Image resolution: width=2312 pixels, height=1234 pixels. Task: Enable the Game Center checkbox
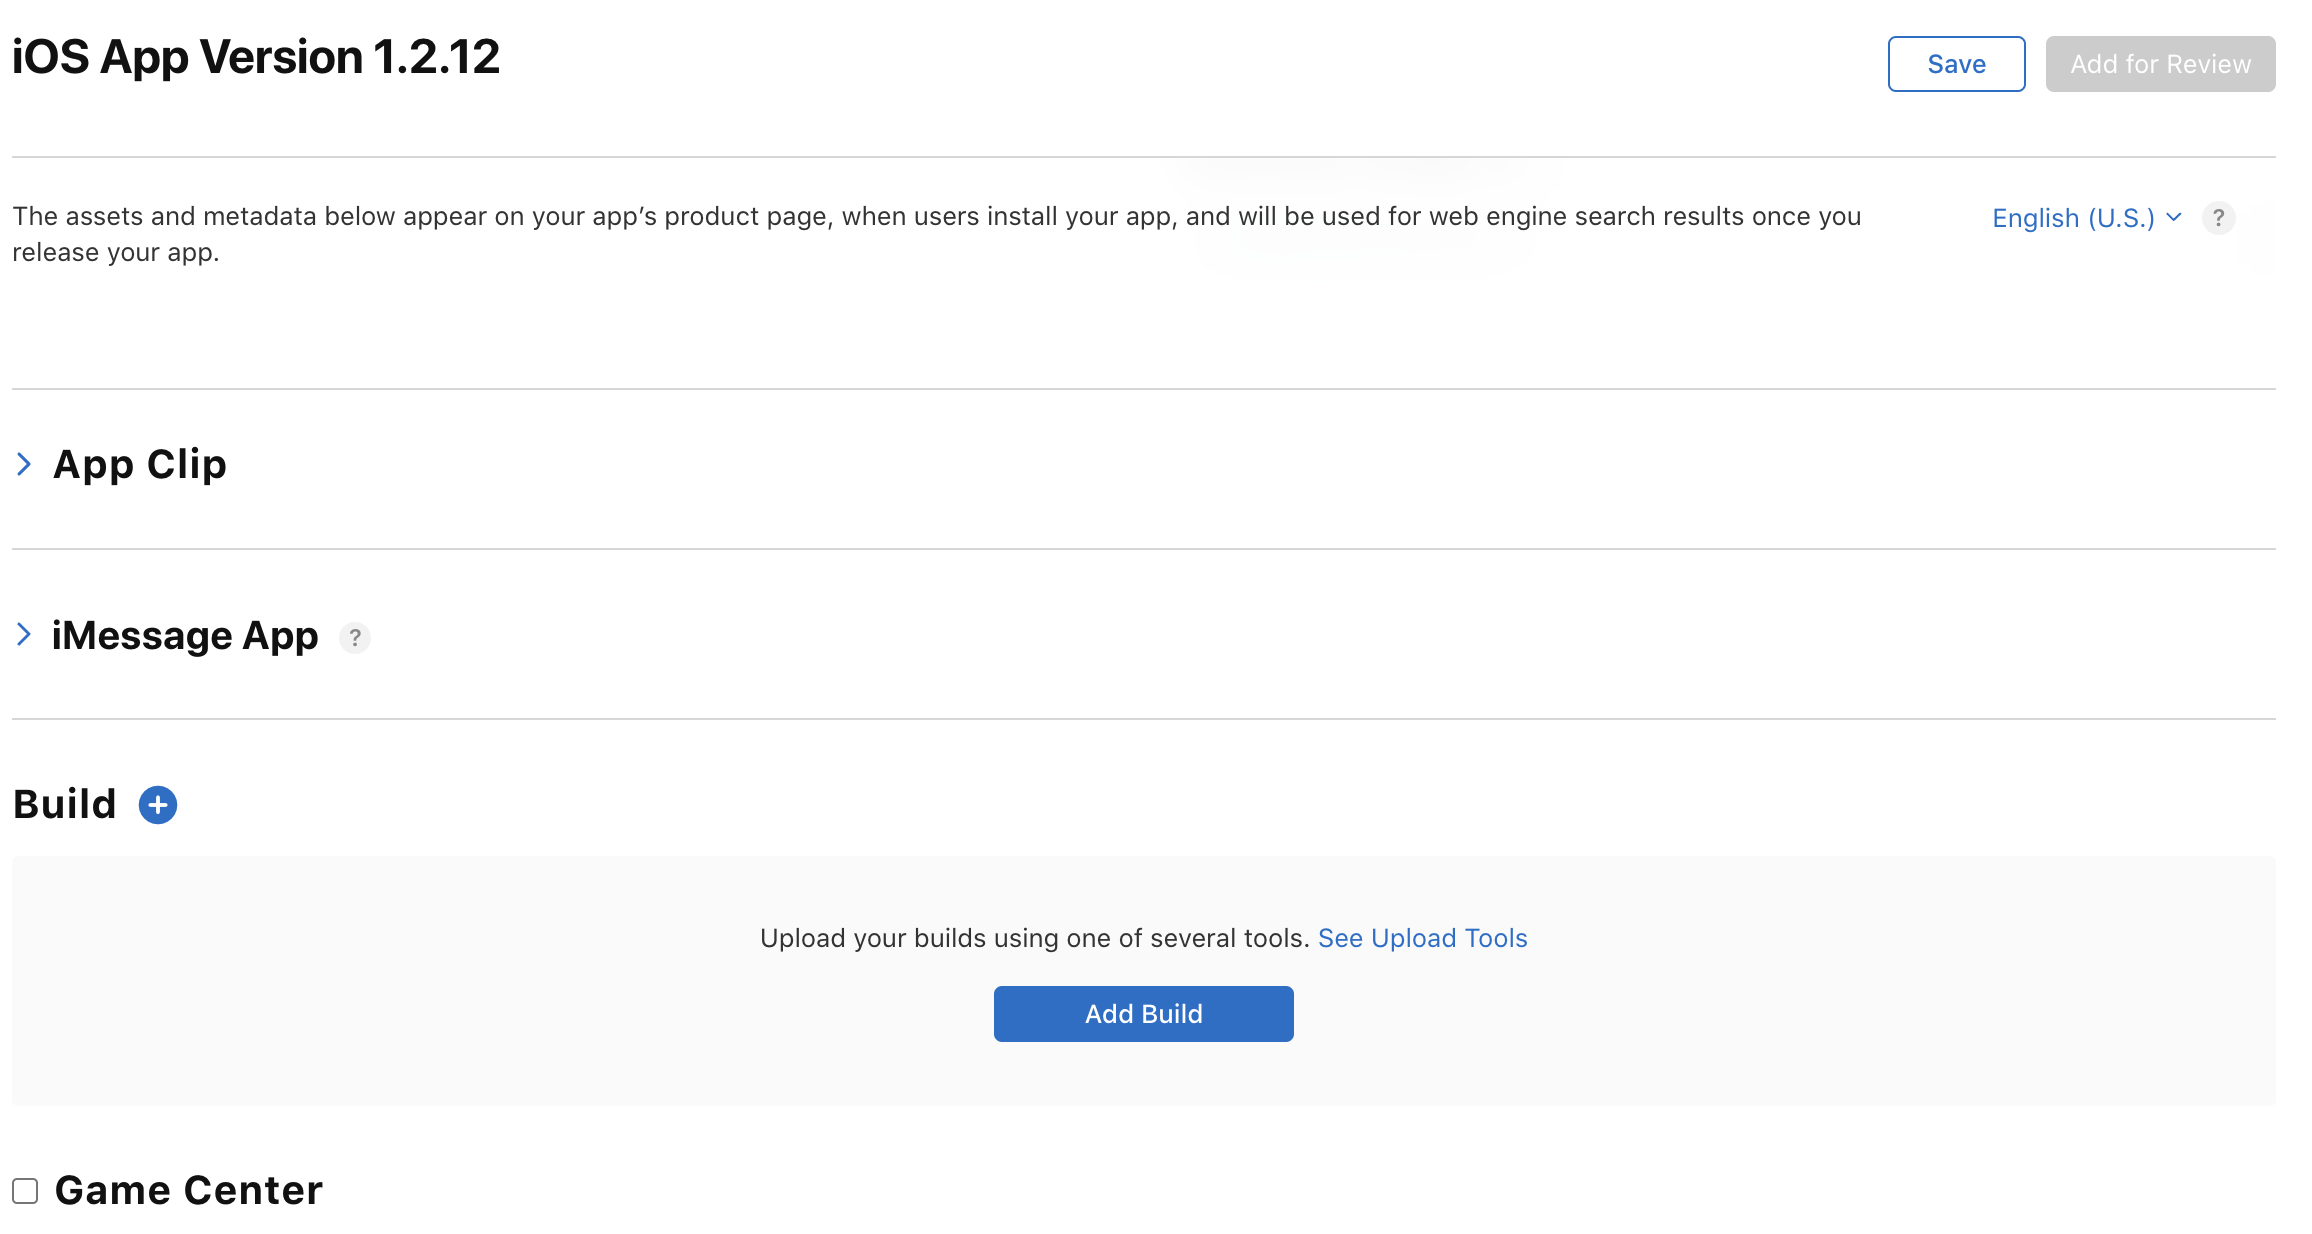(25, 1191)
